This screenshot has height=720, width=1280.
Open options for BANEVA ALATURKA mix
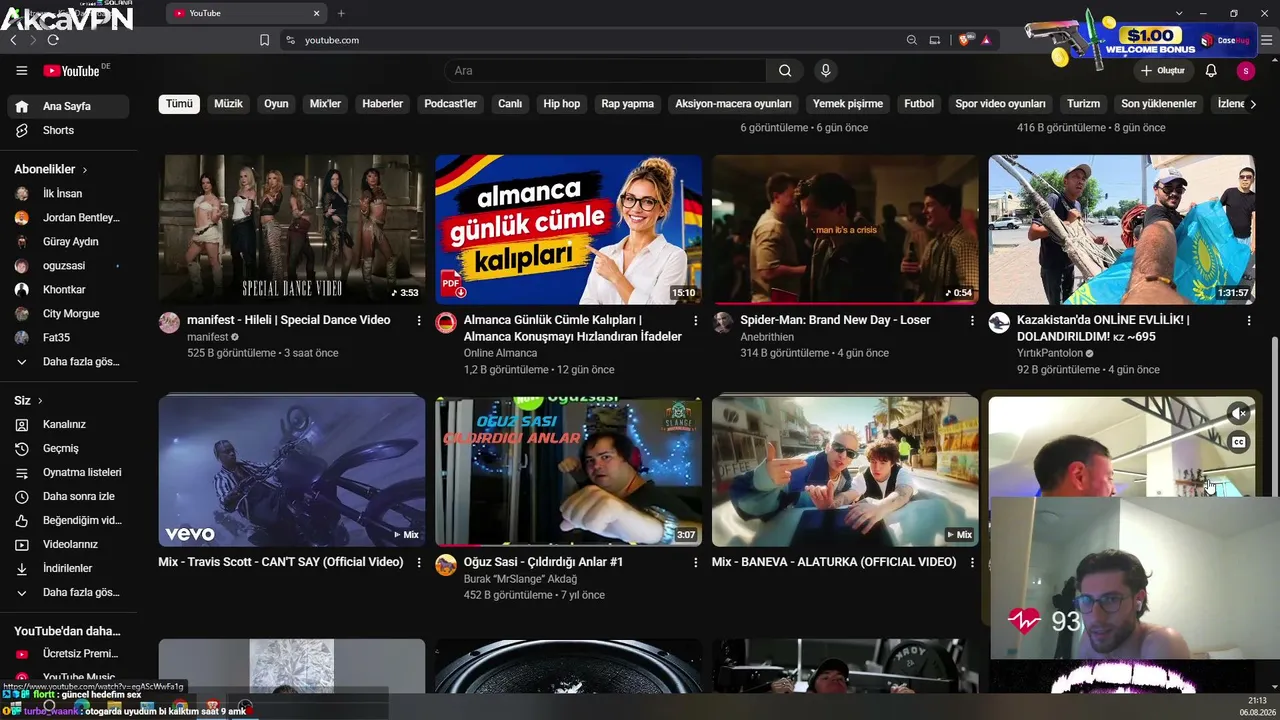[x=972, y=562]
